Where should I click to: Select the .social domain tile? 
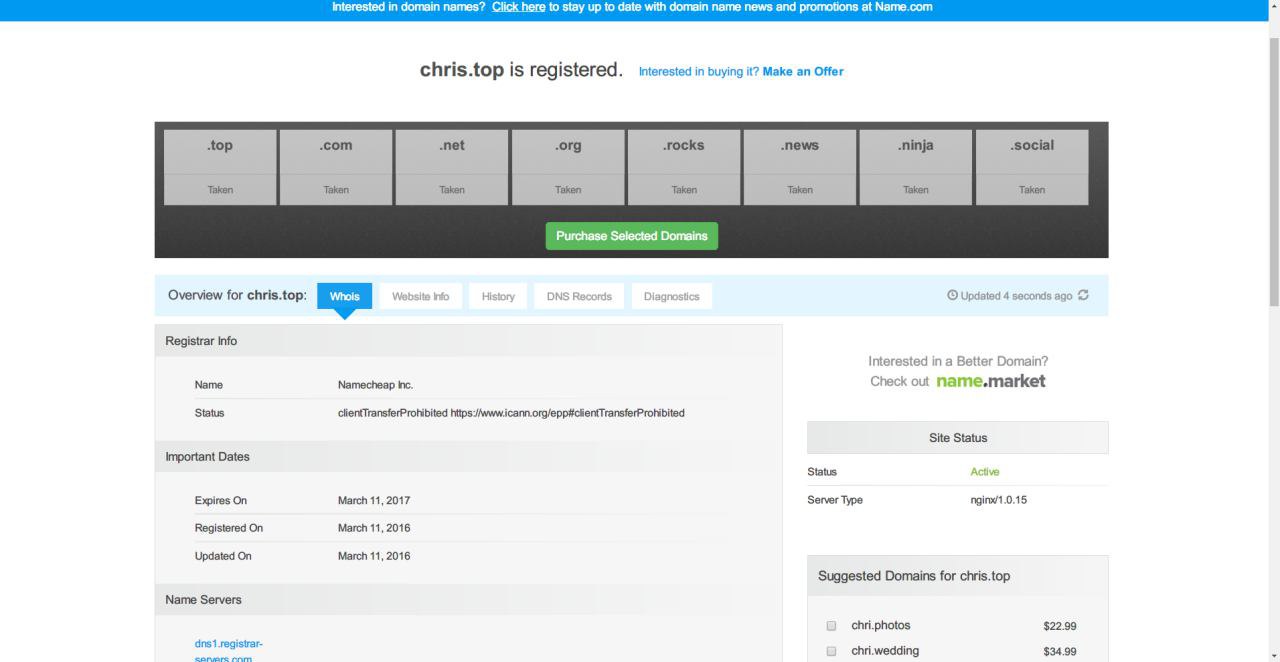[1032, 167]
